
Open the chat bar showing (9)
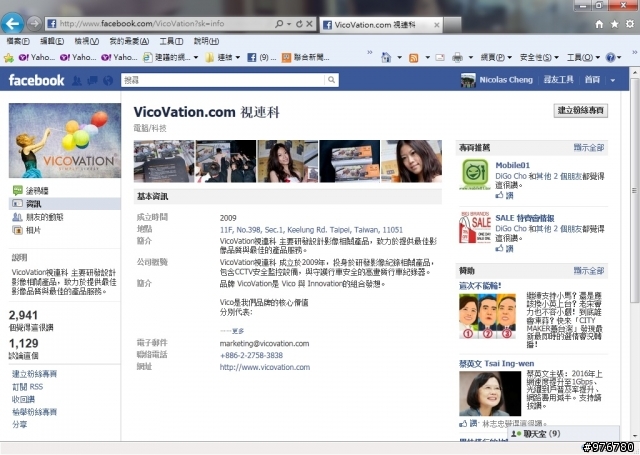coord(563,433)
